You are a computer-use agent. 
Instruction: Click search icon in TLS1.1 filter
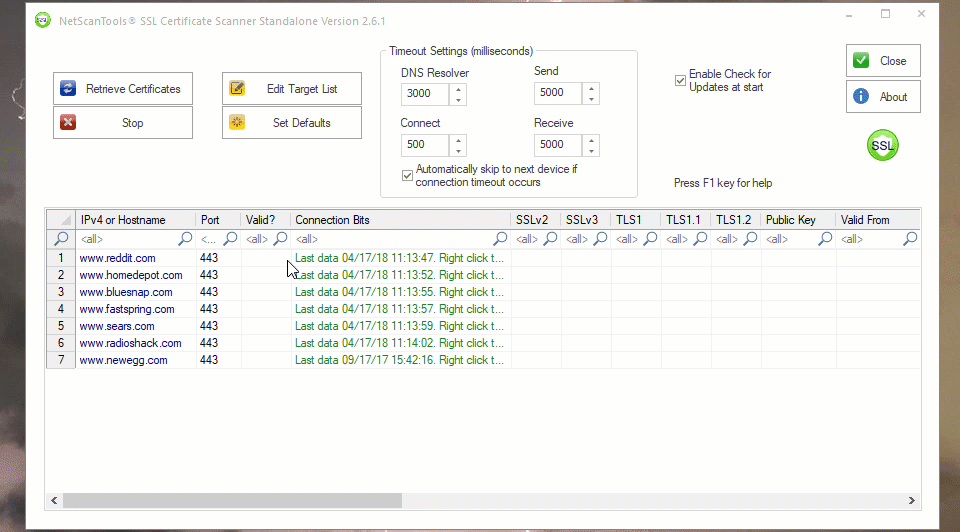point(701,239)
